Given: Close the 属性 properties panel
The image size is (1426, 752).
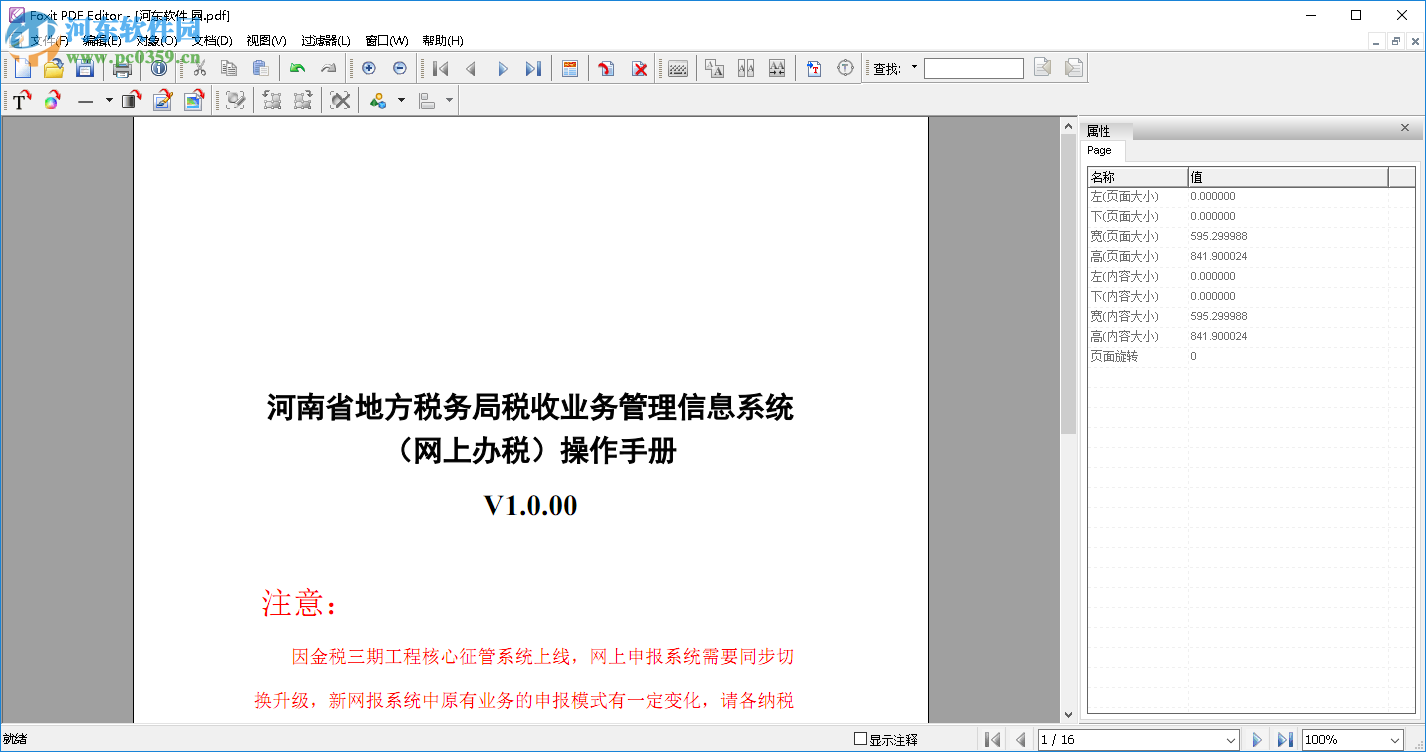Looking at the screenshot, I should tap(1405, 128).
